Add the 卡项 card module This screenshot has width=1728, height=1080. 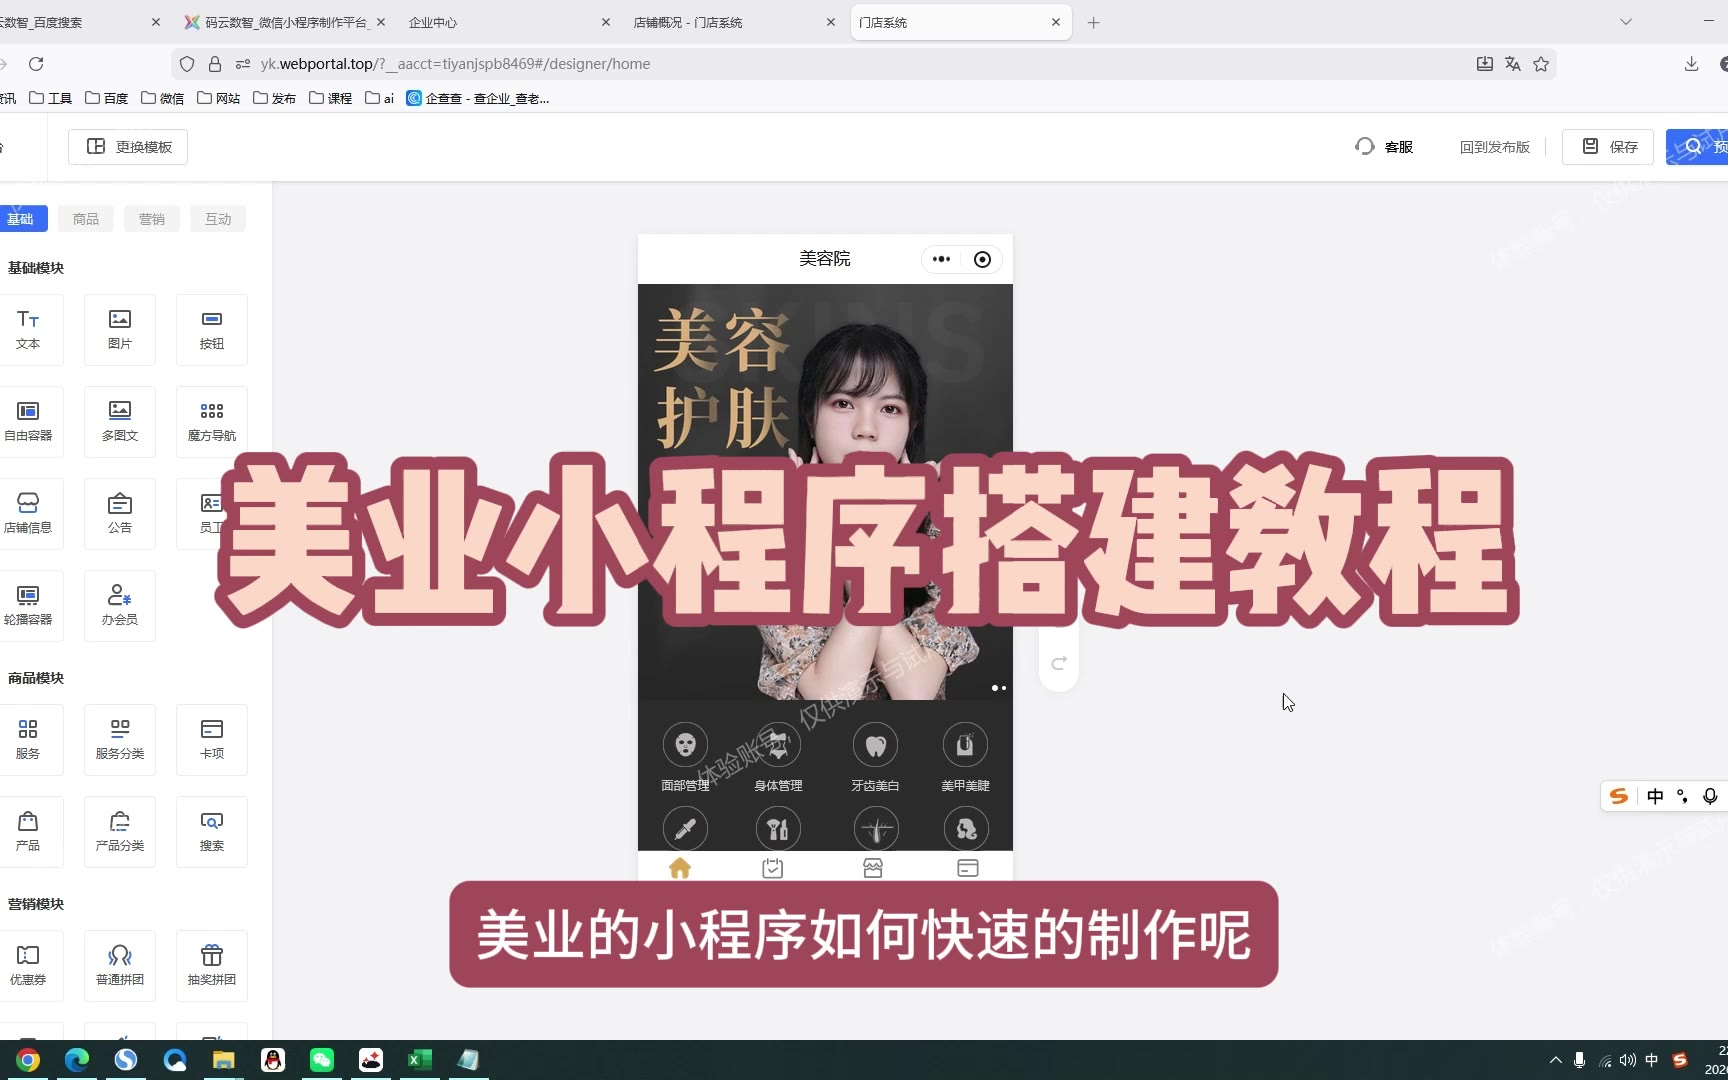tap(212, 740)
